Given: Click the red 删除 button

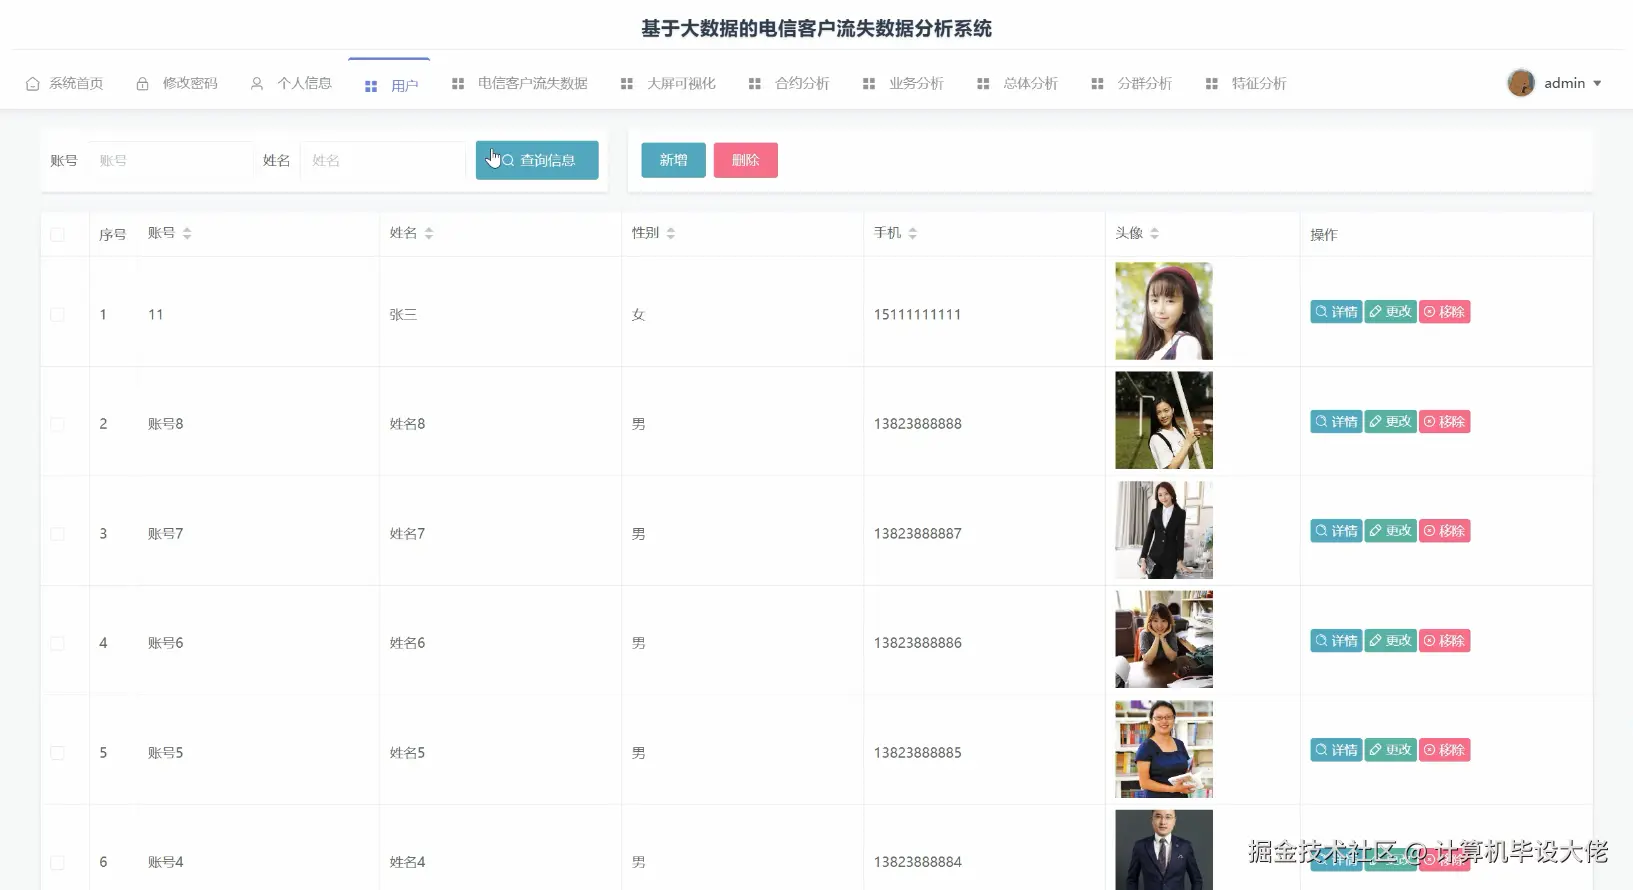Looking at the screenshot, I should pos(746,160).
